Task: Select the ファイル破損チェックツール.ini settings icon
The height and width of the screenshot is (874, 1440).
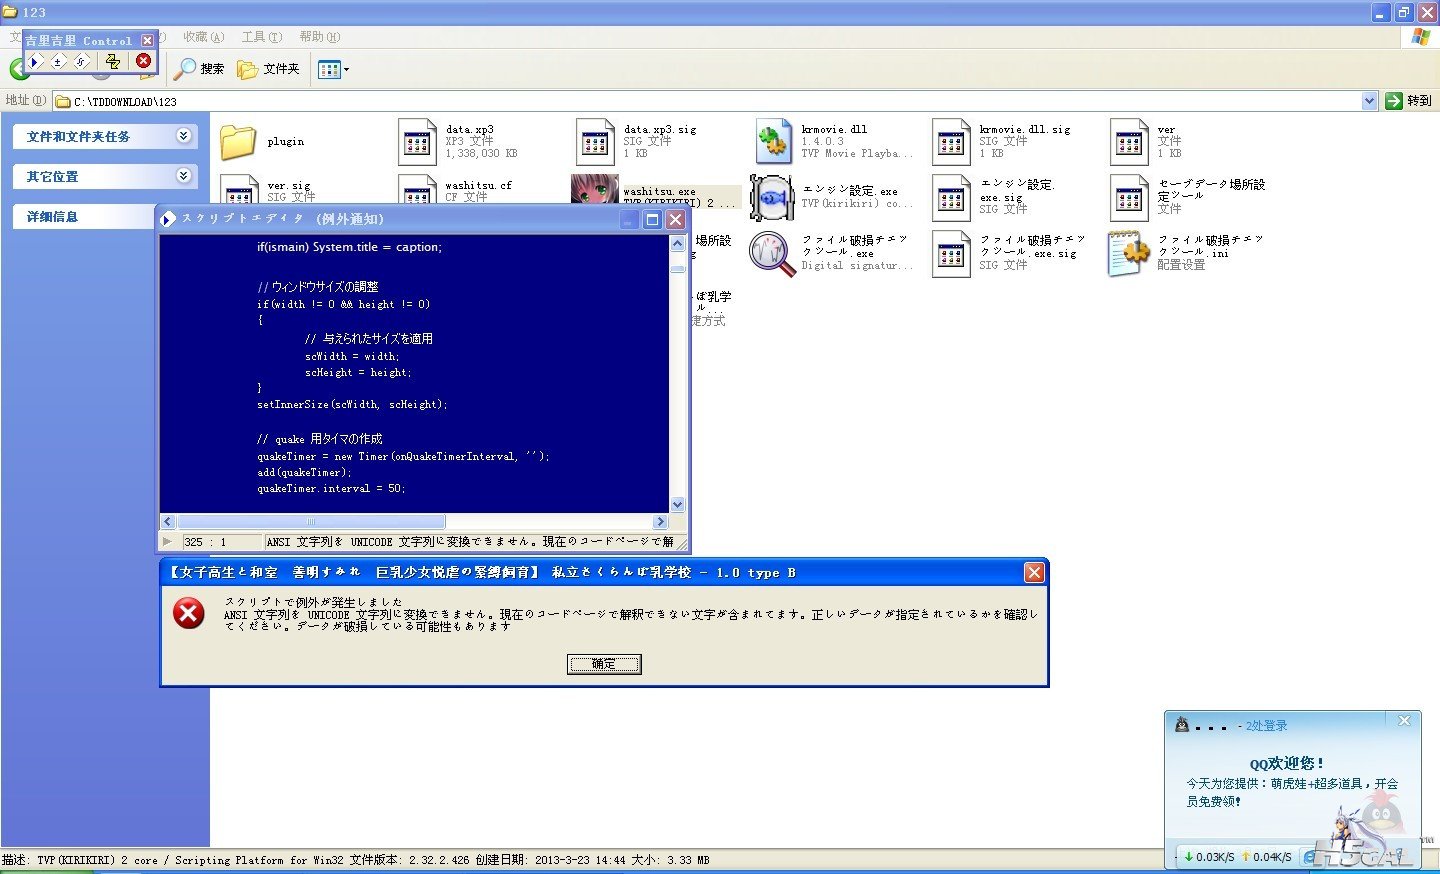Action: [1129, 254]
